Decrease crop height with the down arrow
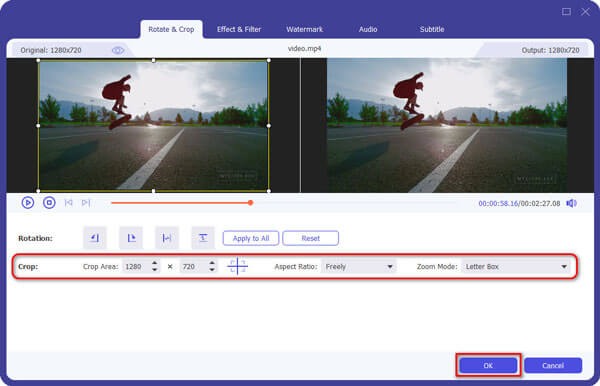 click(212, 270)
